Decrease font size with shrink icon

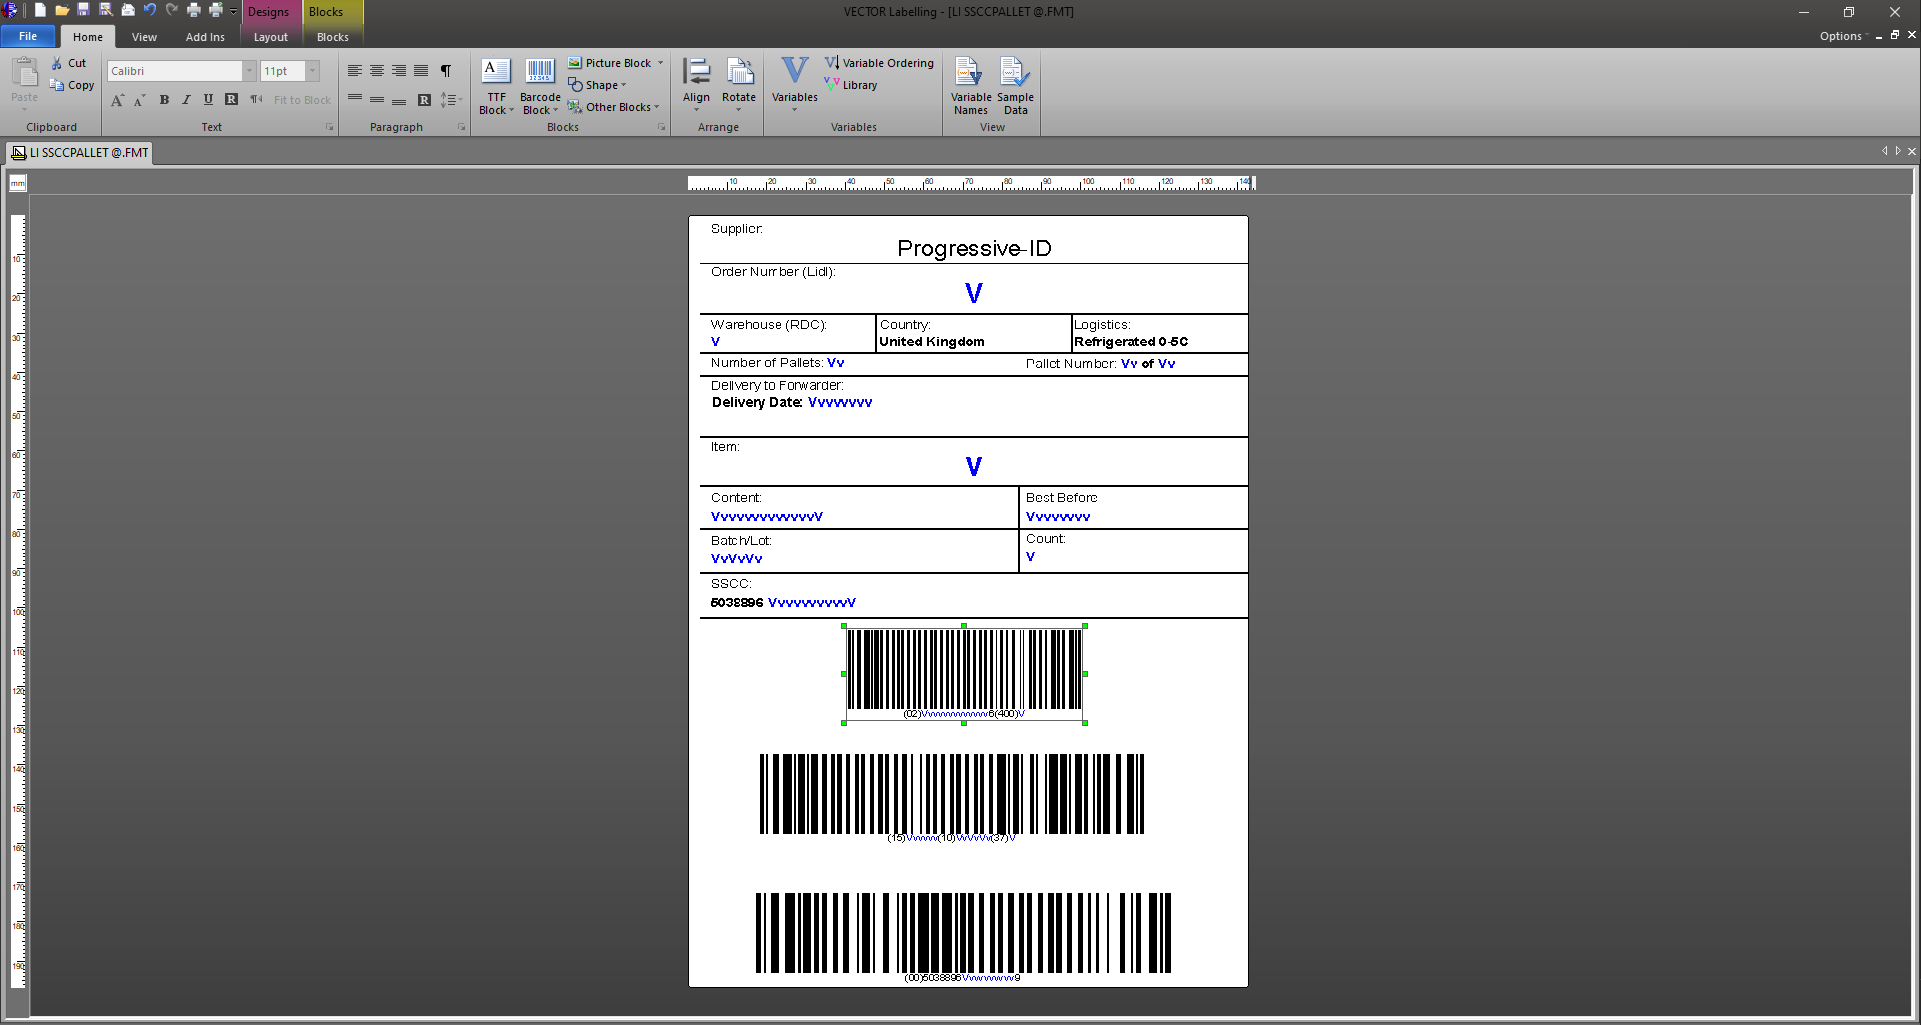pyautogui.click(x=140, y=100)
